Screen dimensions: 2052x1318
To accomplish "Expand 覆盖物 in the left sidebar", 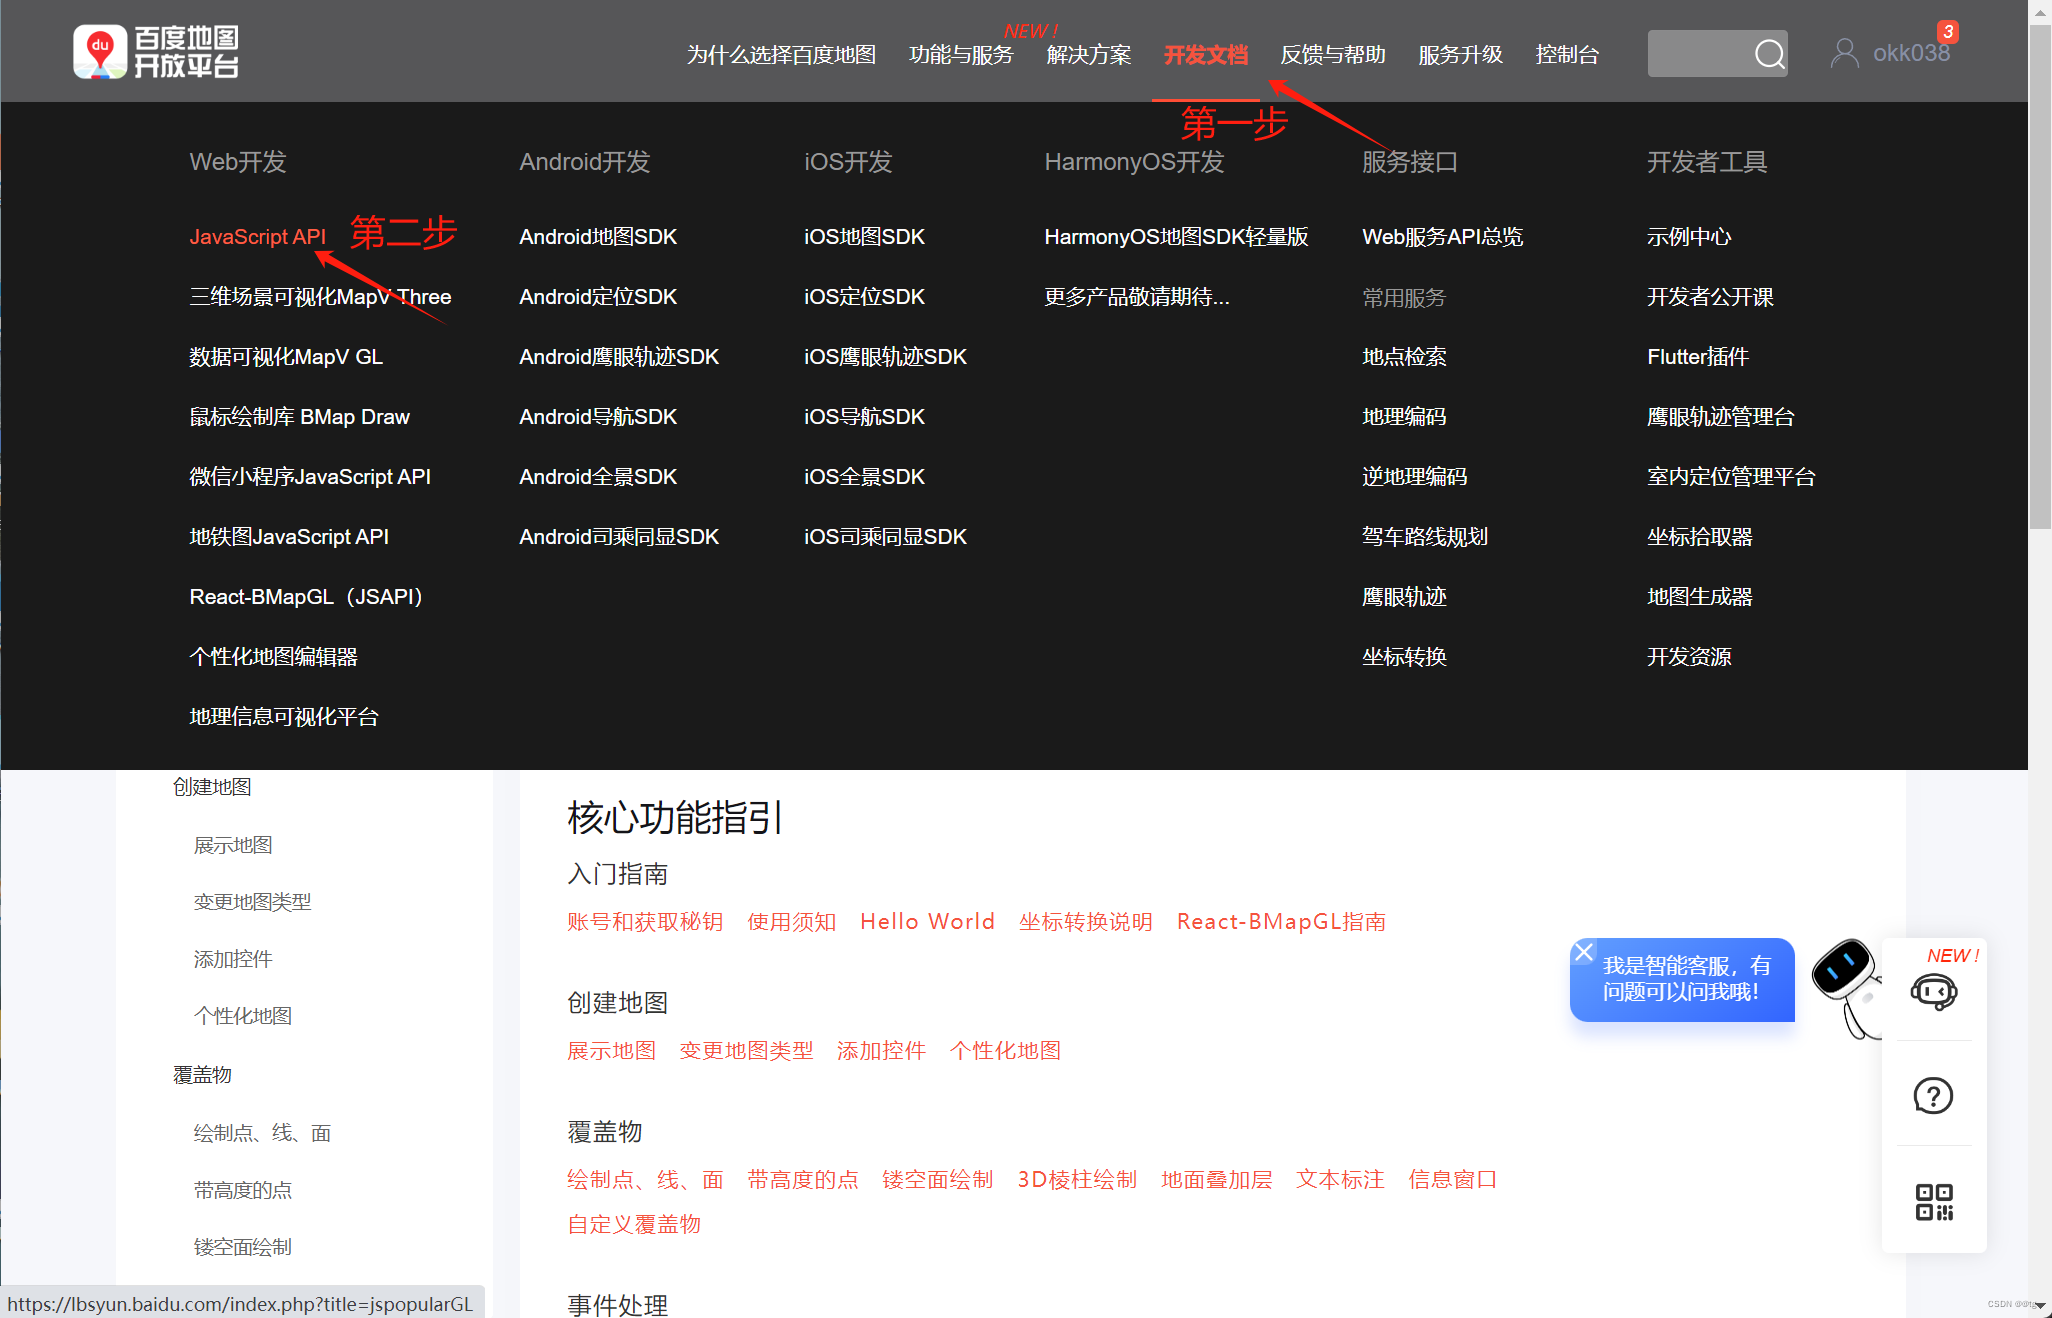I will click(x=201, y=1074).
